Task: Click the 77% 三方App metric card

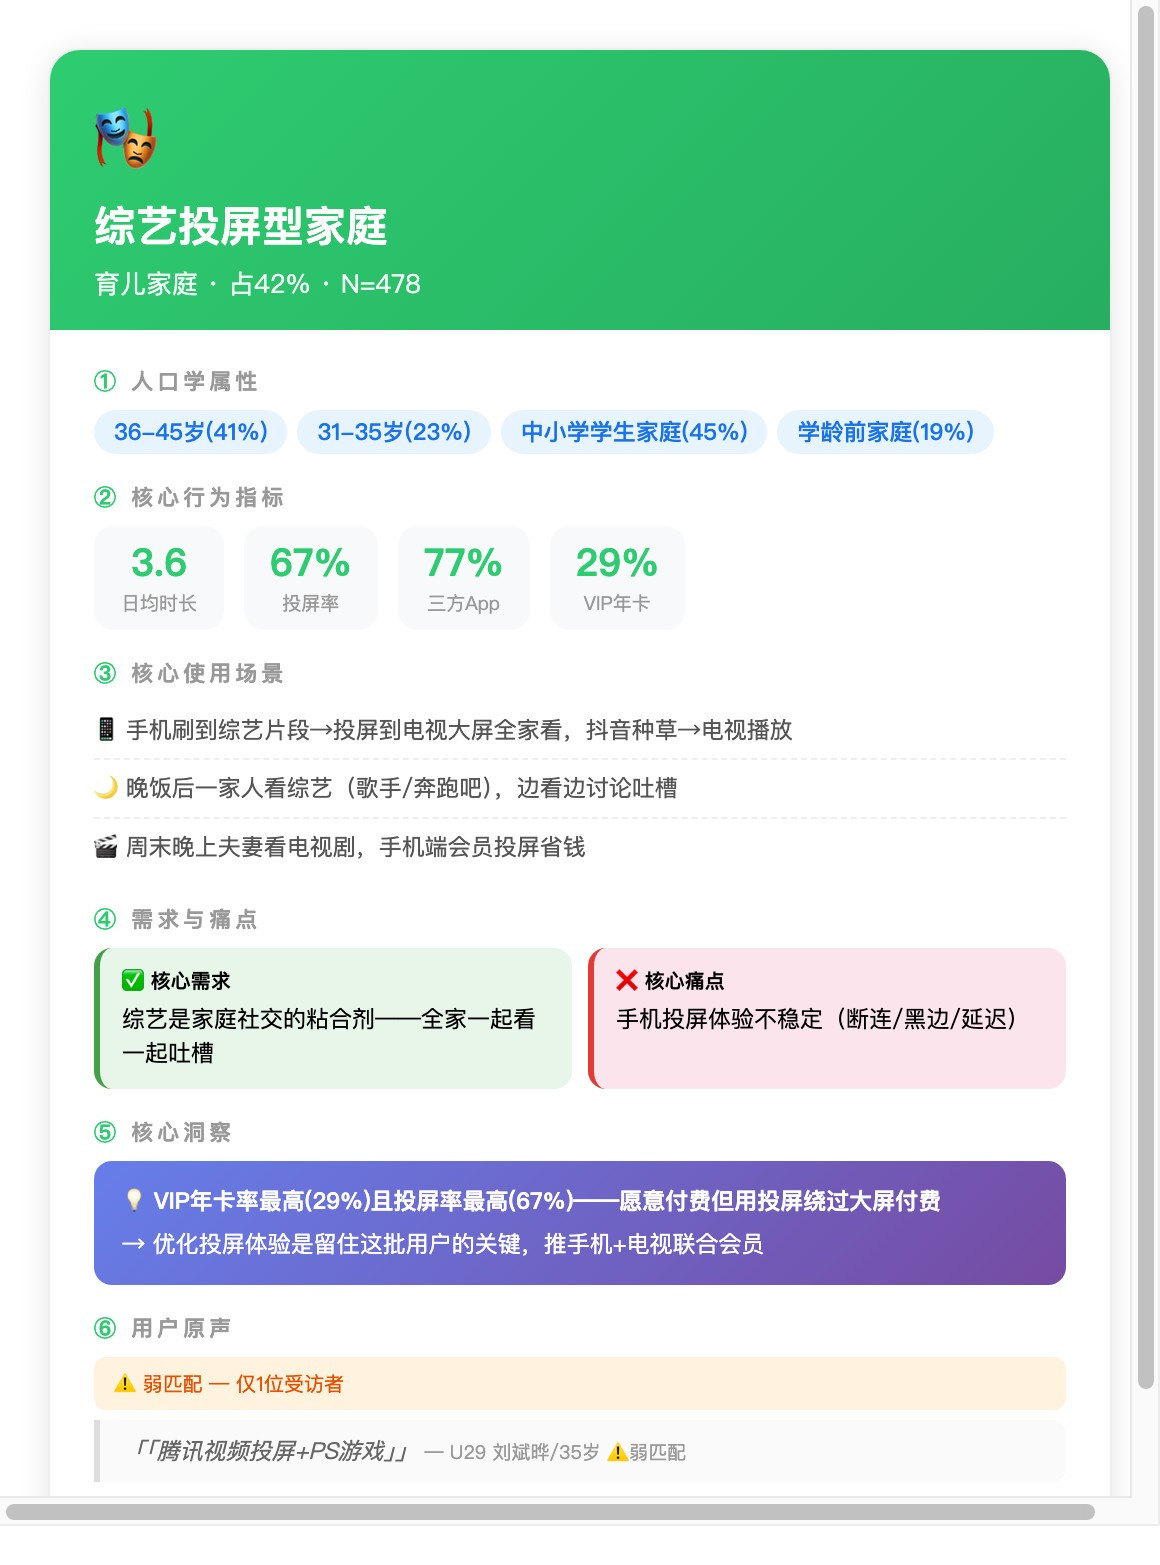Action: pos(463,578)
